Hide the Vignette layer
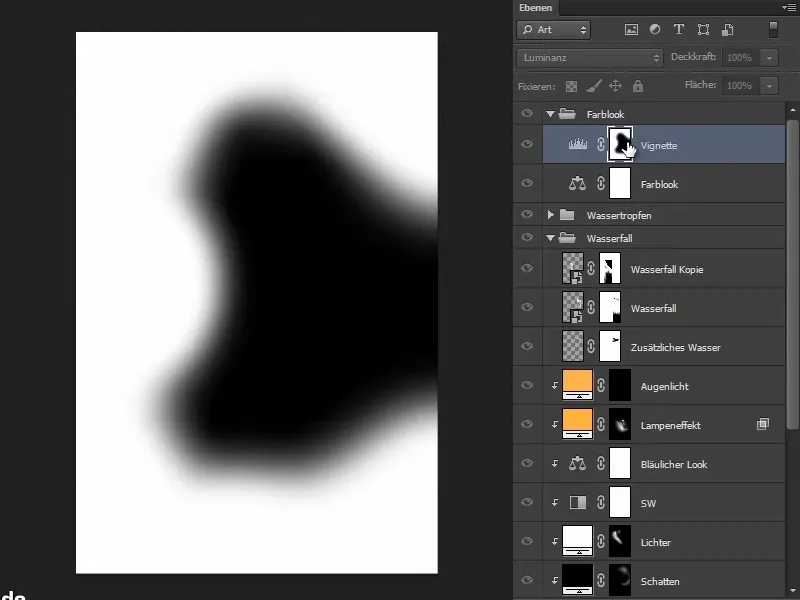 [527, 144]
